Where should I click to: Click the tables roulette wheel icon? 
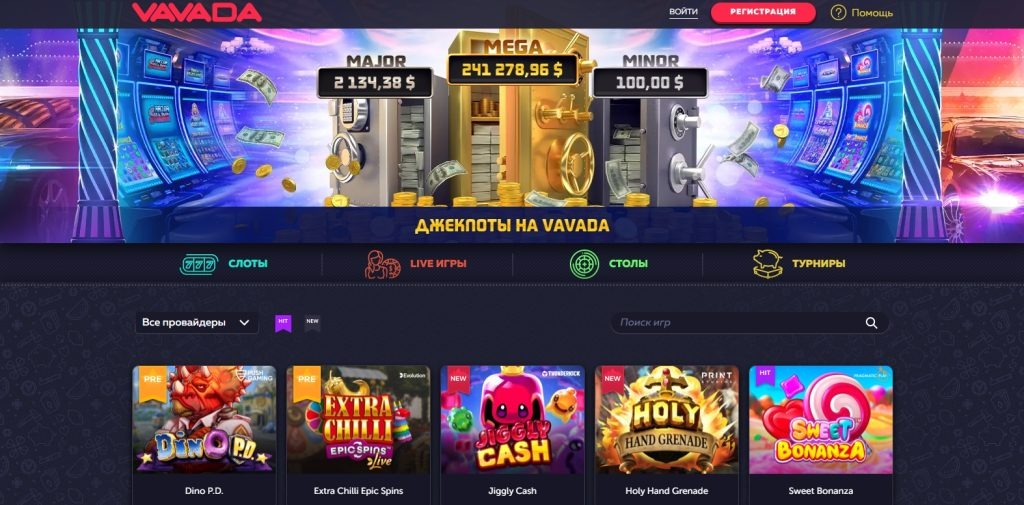[584, 264]
